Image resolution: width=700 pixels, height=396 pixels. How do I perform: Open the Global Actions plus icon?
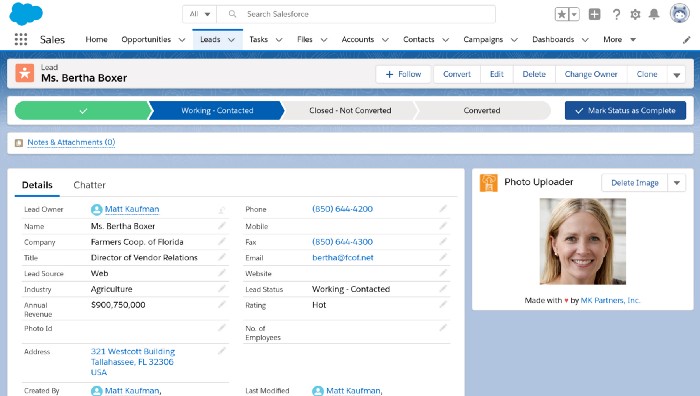point(594,14)
